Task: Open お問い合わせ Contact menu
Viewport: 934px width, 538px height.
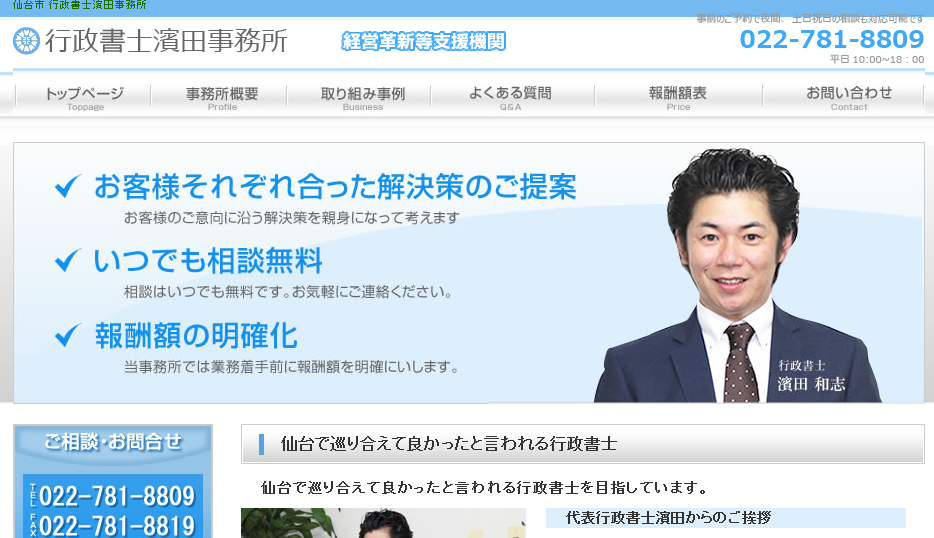Action: 849,98
